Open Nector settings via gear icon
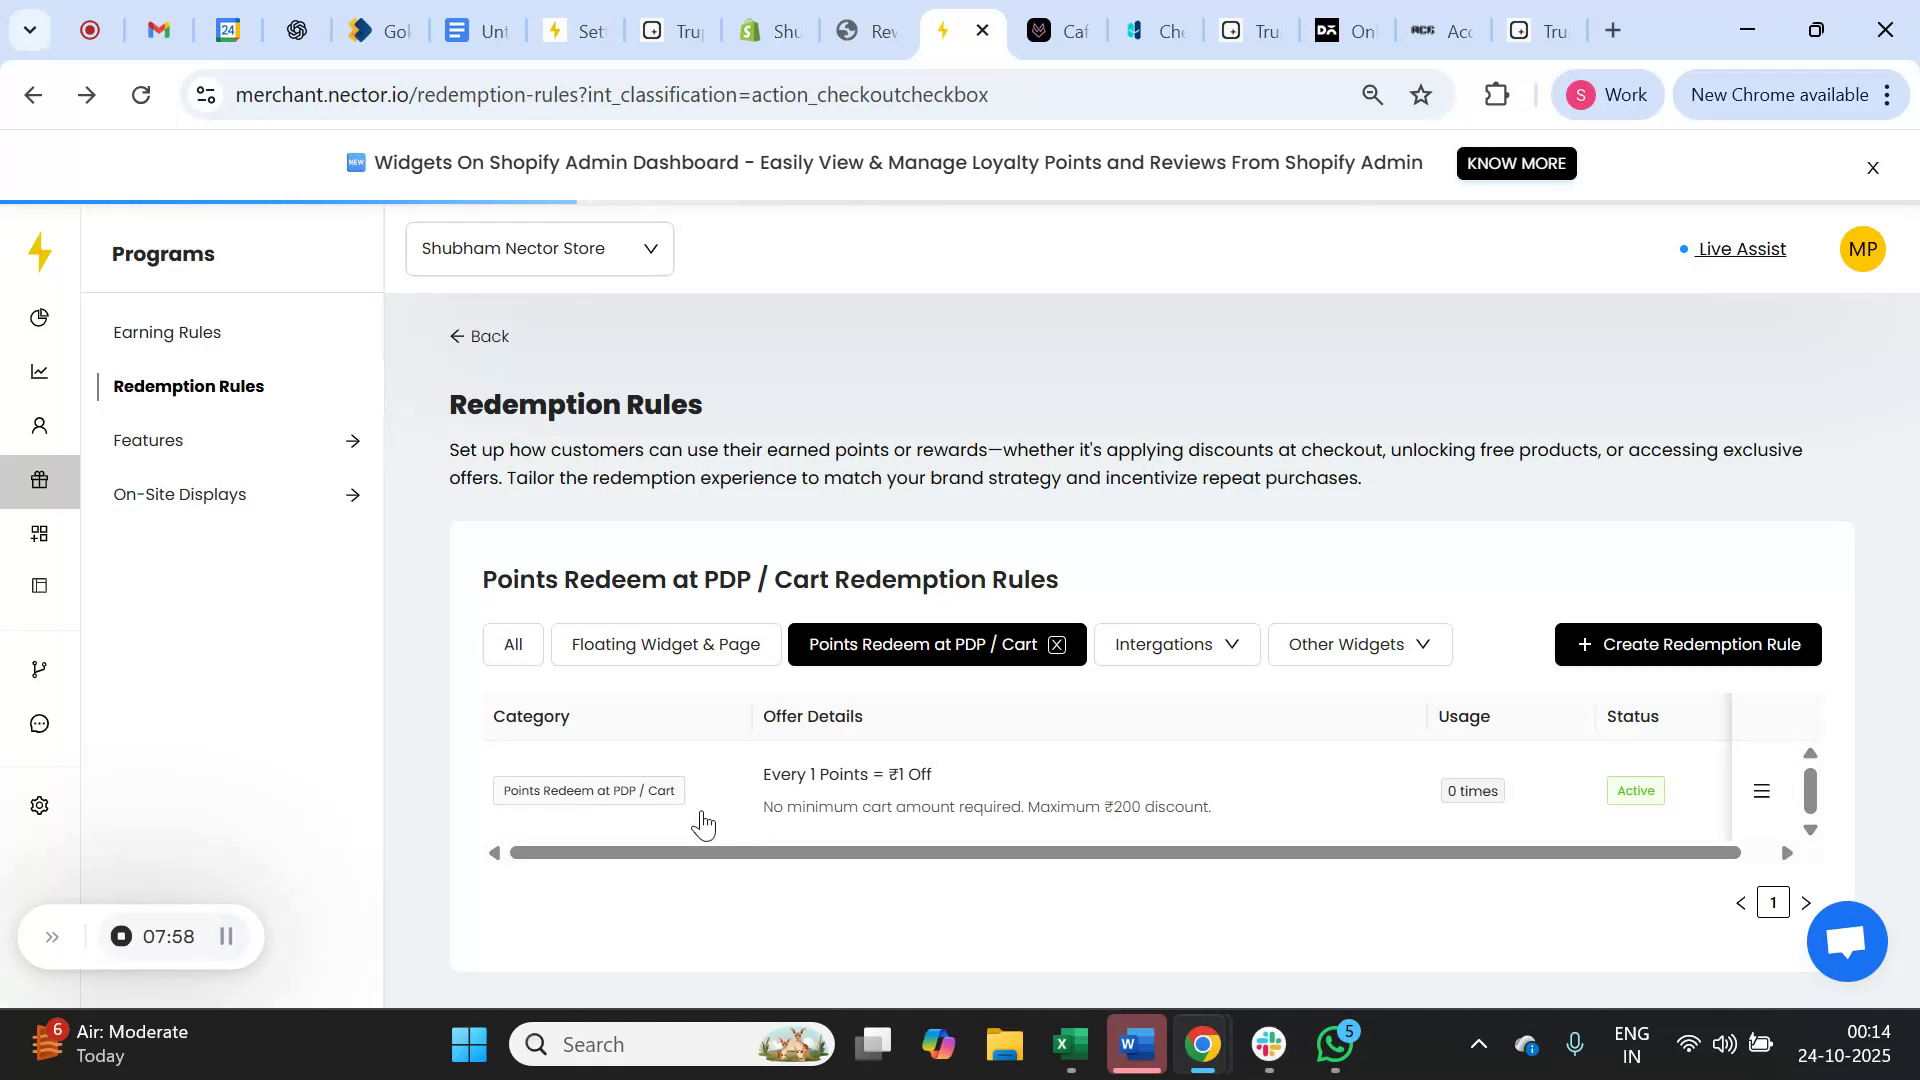The height and width of the screenshot is (1080, 1920). tap(40, 805)
